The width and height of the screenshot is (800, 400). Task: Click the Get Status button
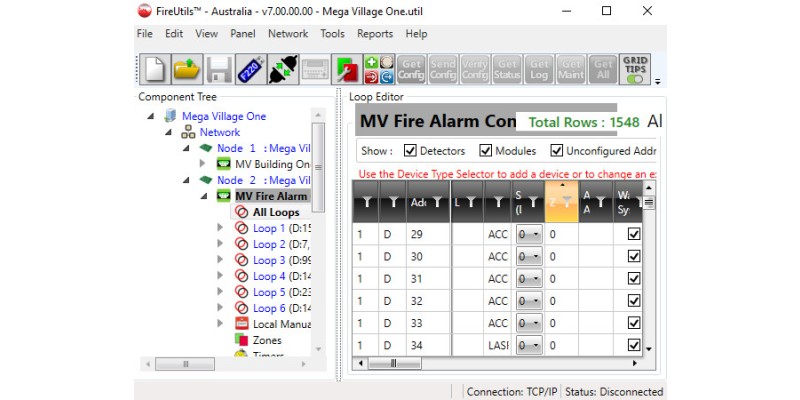click(x=507, y=69)
